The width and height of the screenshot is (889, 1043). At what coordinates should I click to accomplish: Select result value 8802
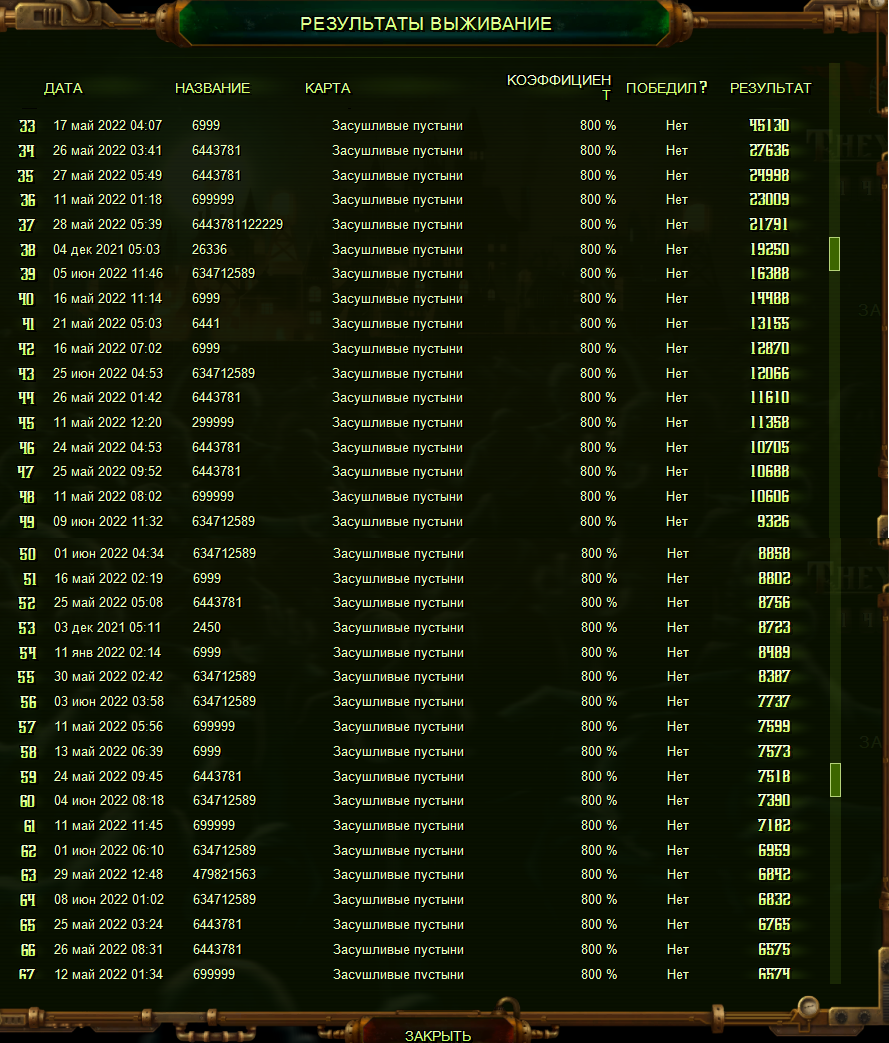click(774, 578)
